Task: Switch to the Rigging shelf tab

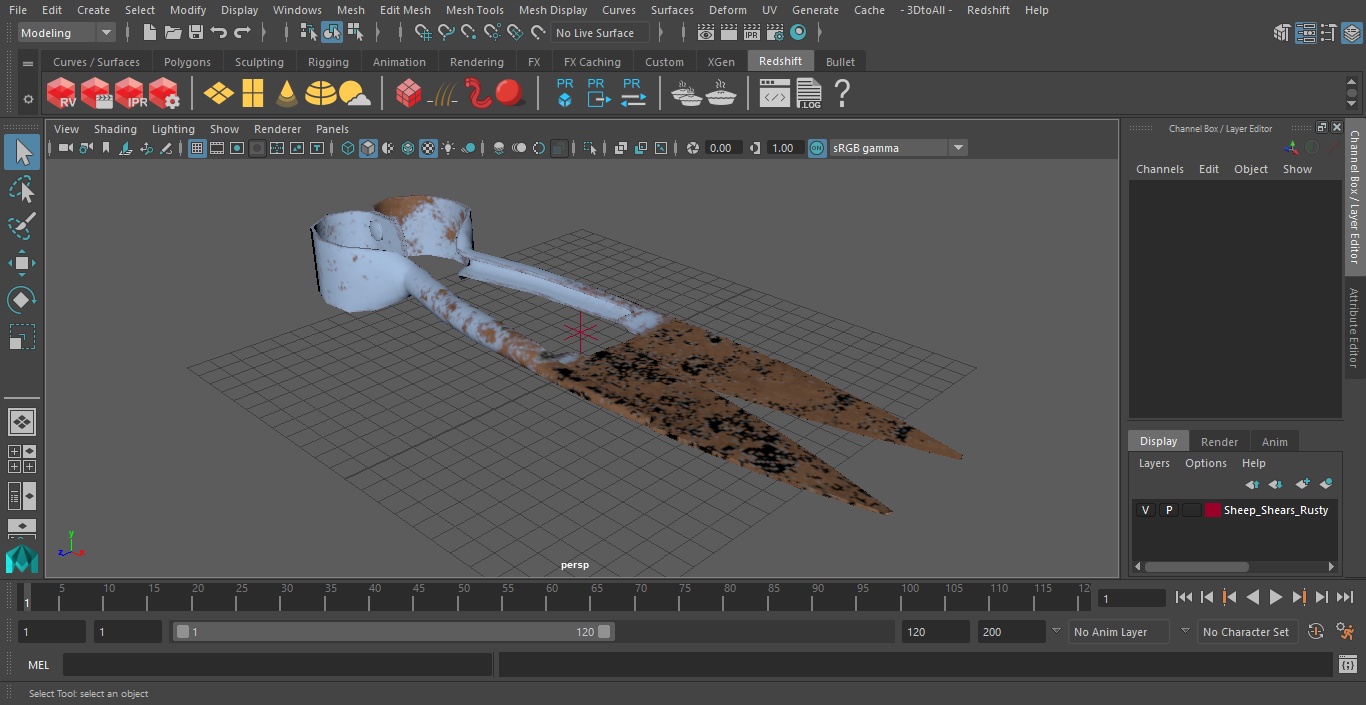Action: click(x=328, y=62)
